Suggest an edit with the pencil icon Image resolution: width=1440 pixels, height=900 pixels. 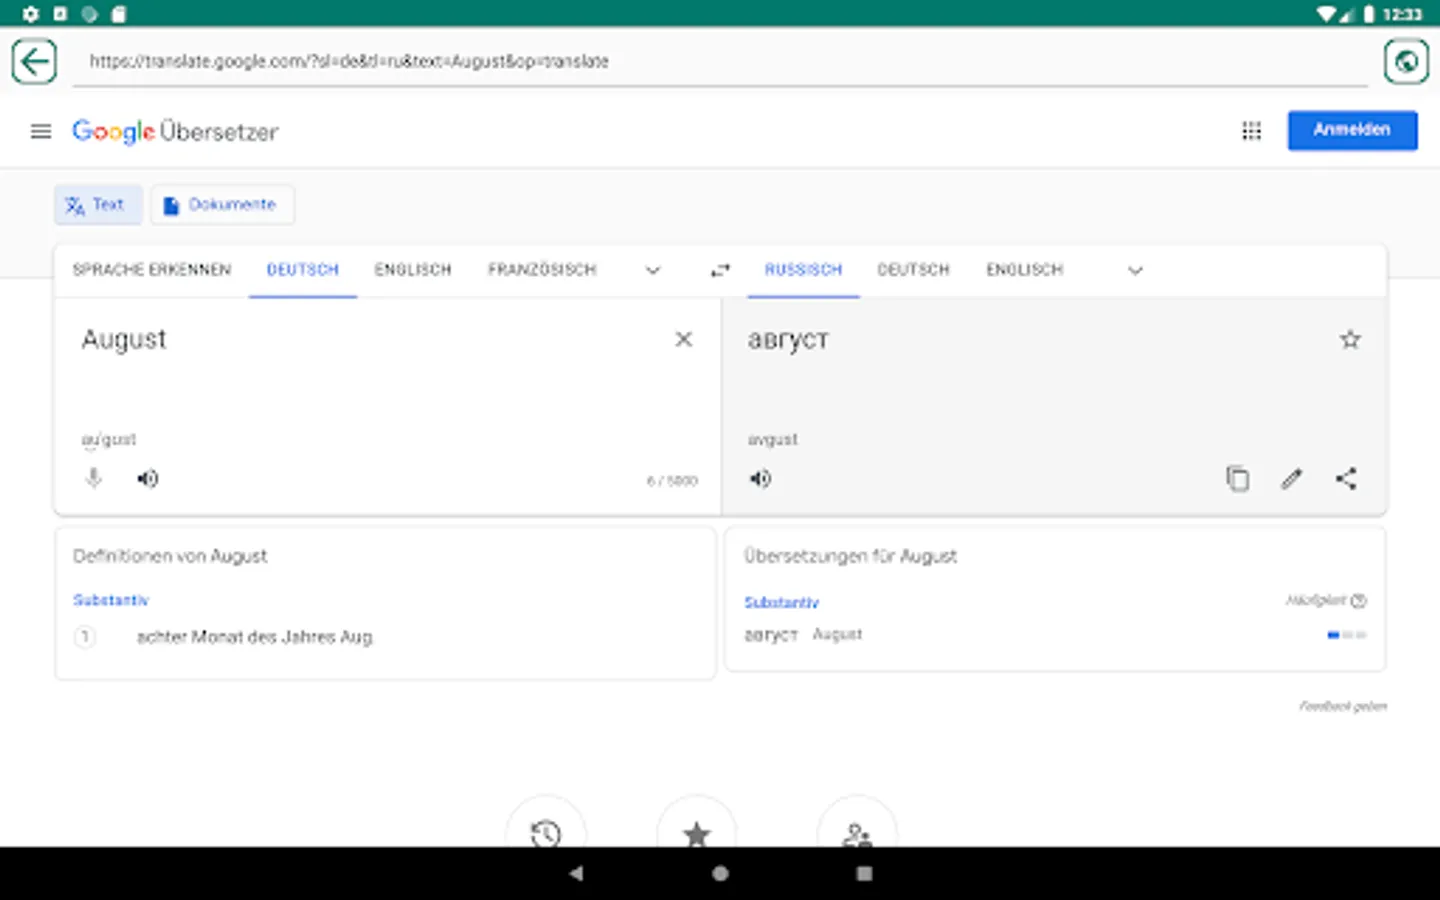[1292, 478]
